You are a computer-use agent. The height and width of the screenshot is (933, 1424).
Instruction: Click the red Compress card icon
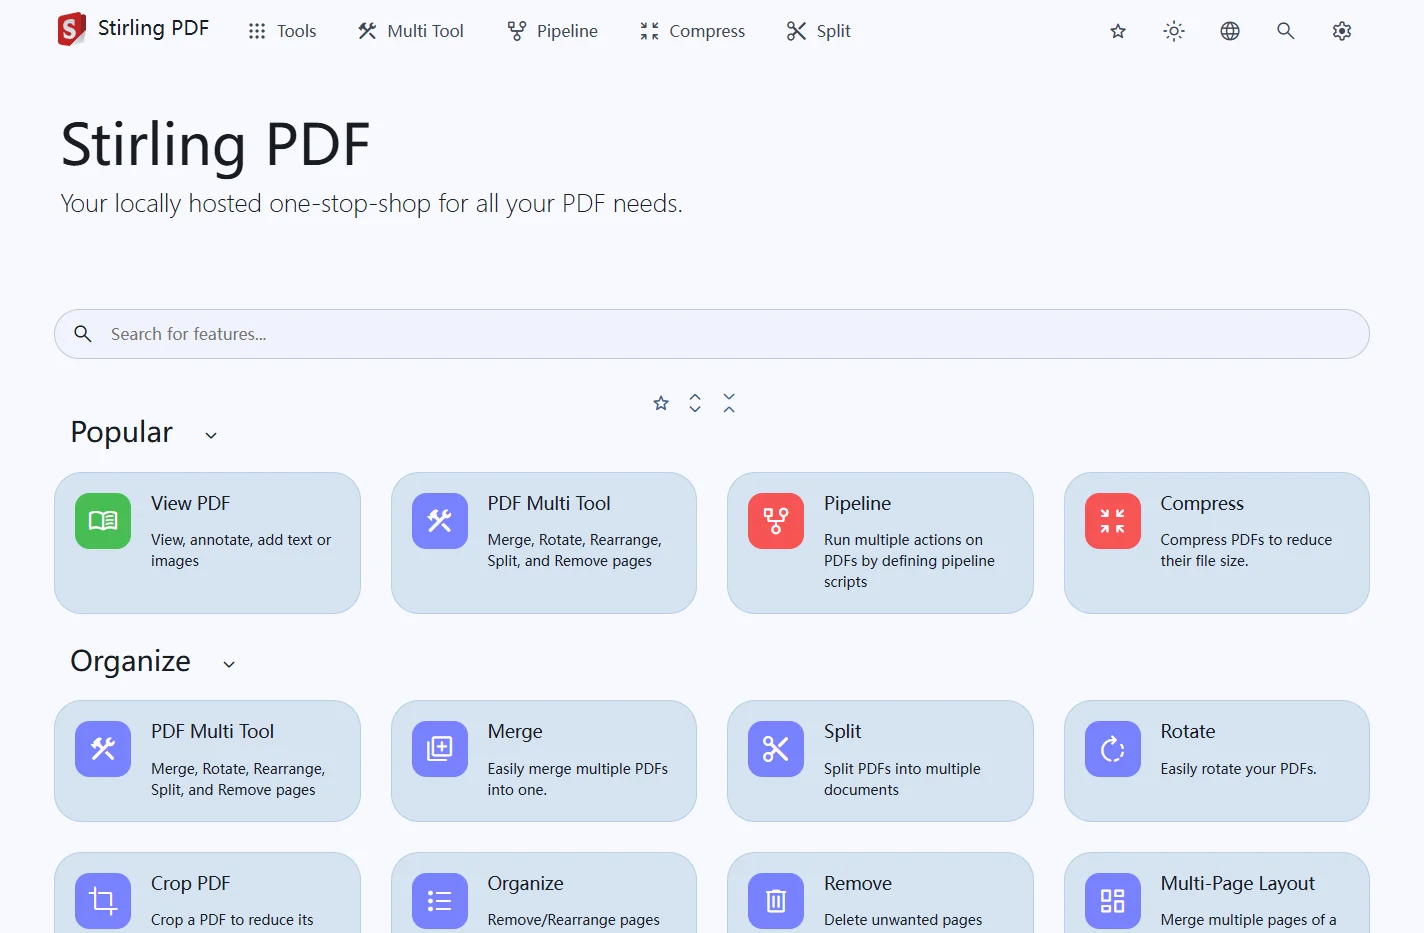click(1113, 521)
